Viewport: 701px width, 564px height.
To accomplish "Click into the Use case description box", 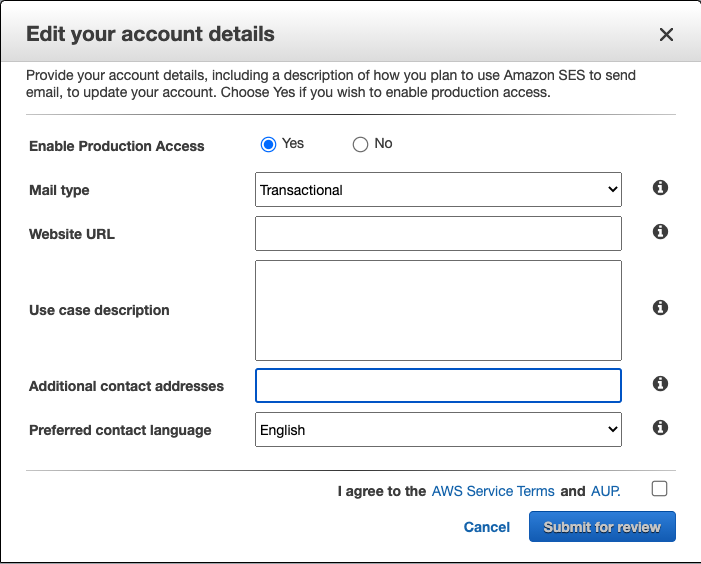I will click(438, 310).
